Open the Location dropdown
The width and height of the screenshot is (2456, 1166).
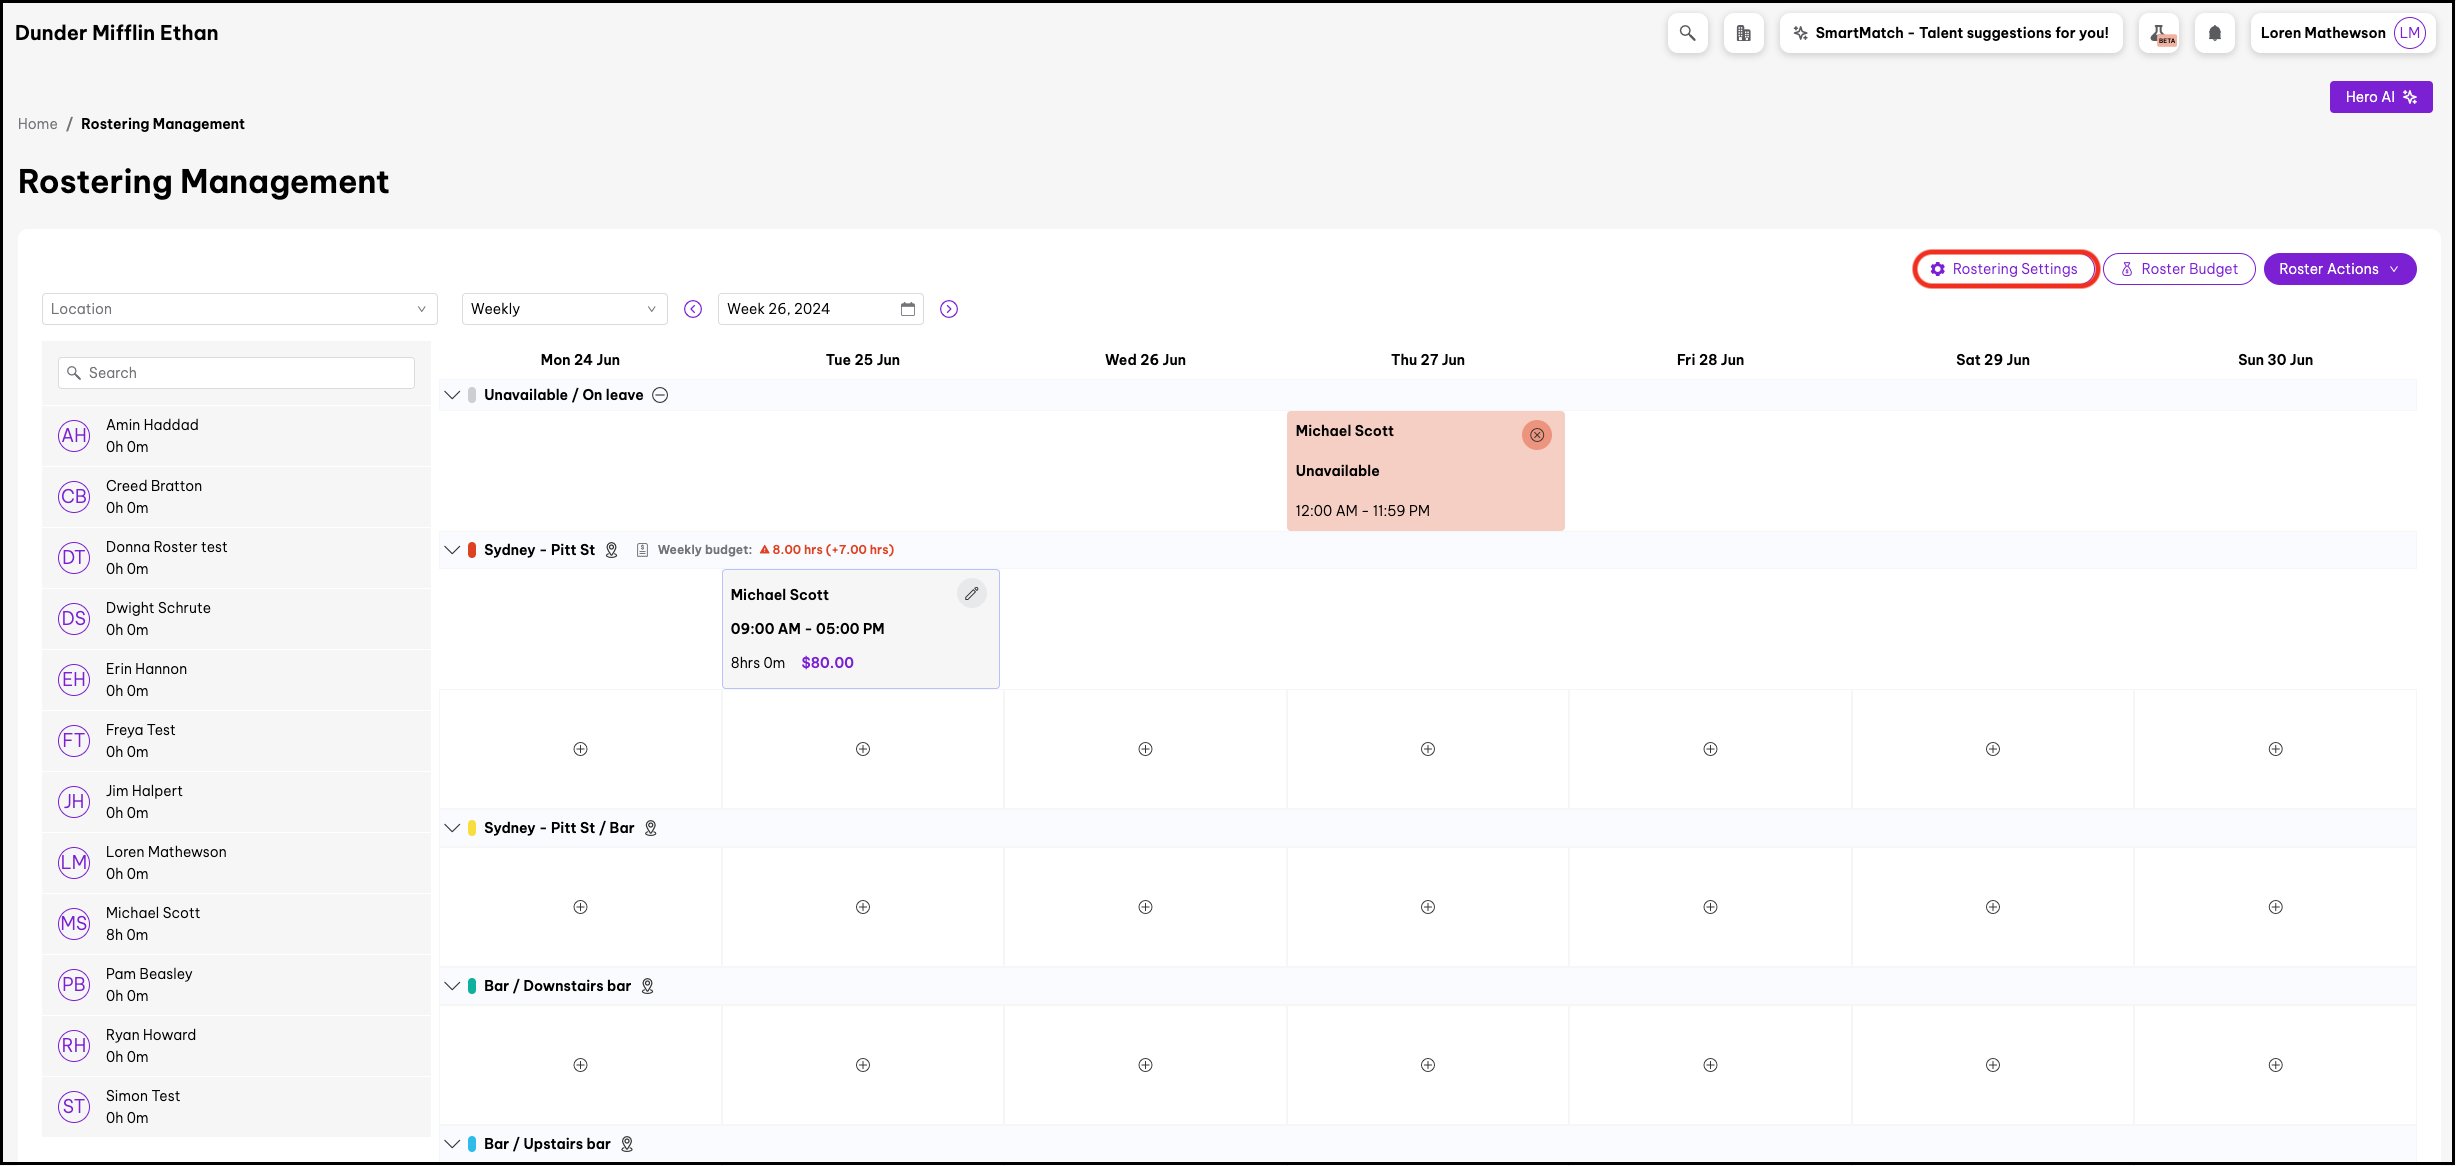pos(239,309)
